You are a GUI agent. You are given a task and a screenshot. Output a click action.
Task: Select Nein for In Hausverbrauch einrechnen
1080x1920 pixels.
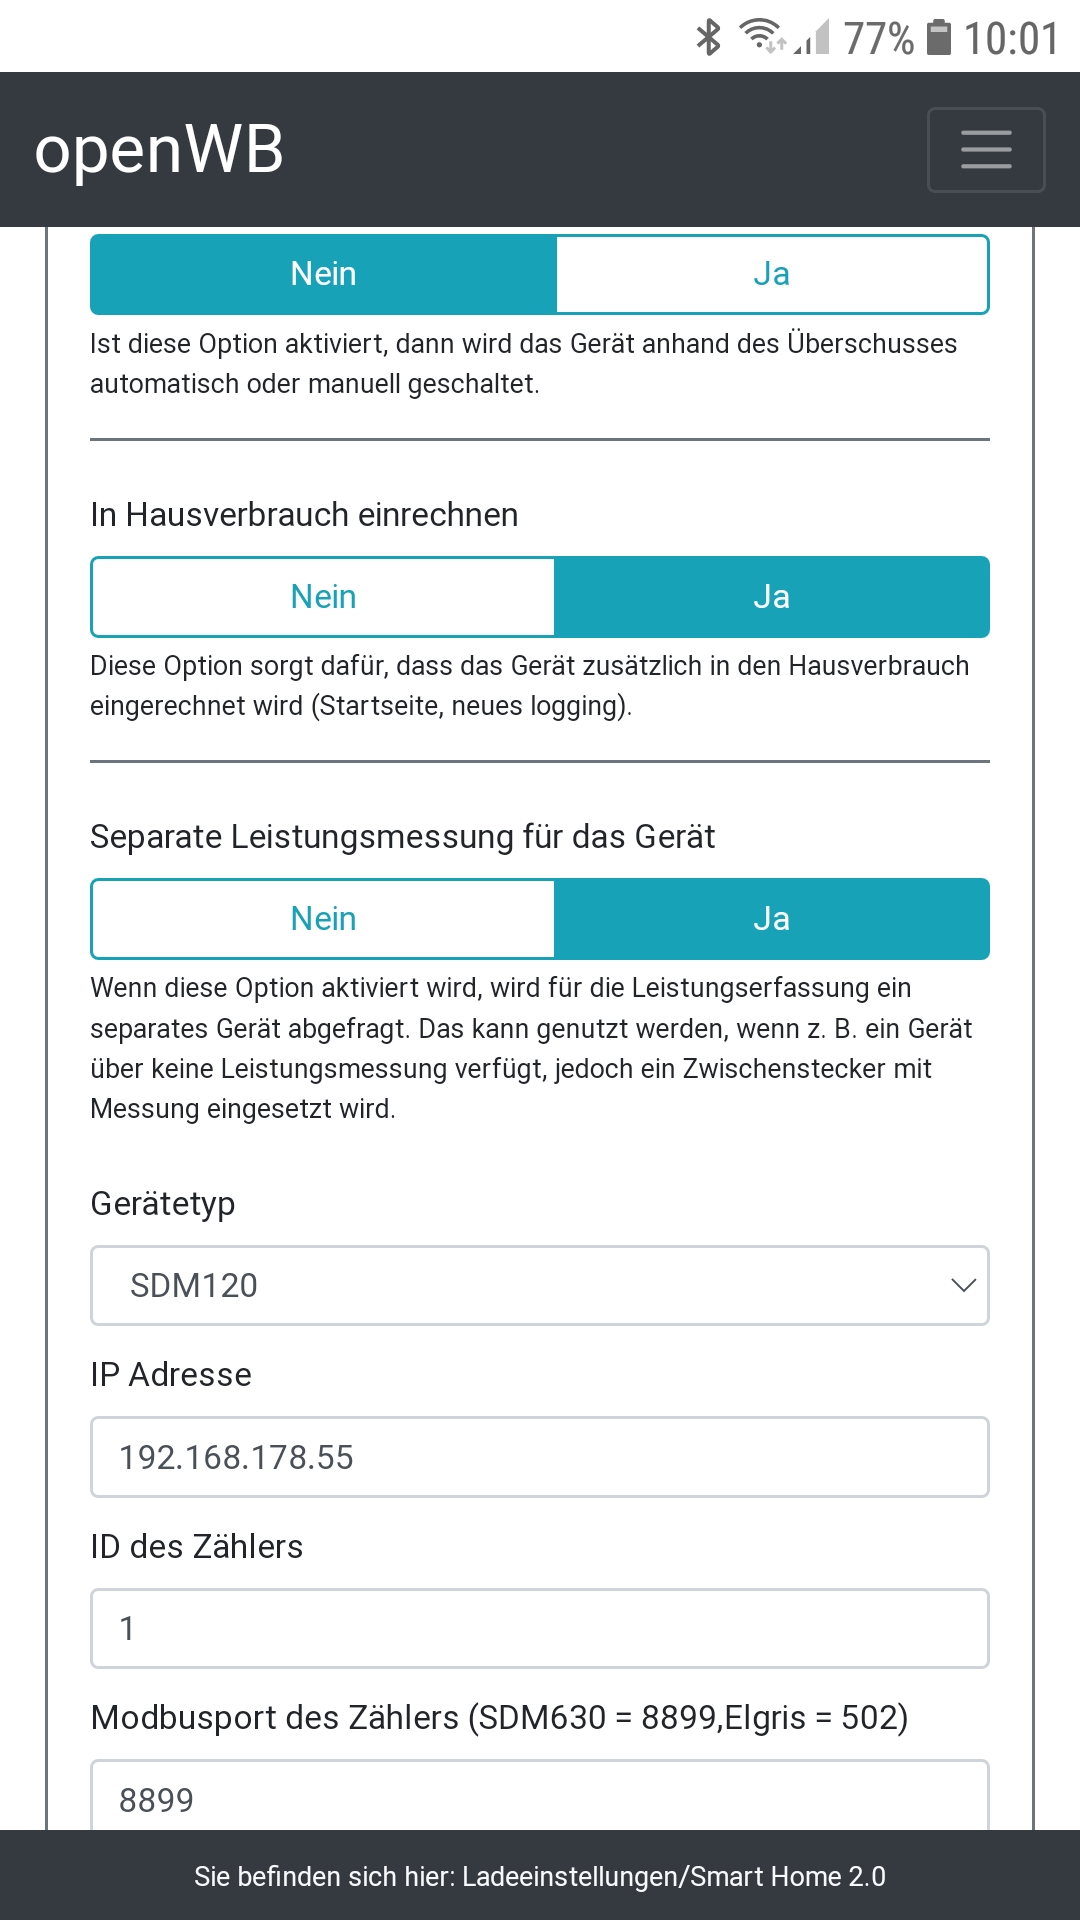pyautogui.click(x=323, y=597)
